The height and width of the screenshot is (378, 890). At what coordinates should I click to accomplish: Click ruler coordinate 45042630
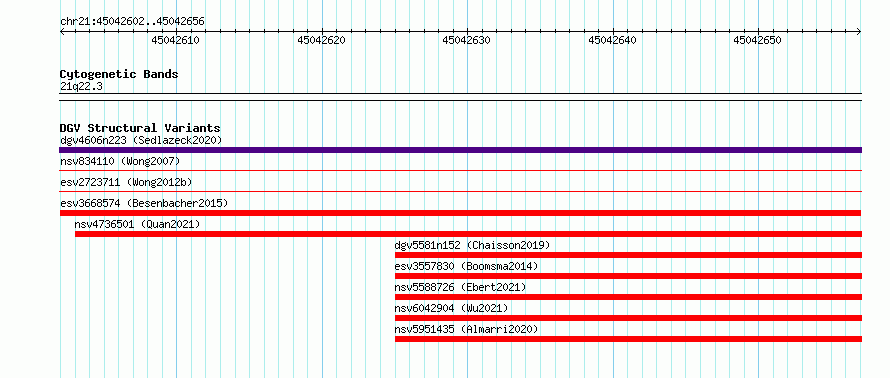point(467,40)
